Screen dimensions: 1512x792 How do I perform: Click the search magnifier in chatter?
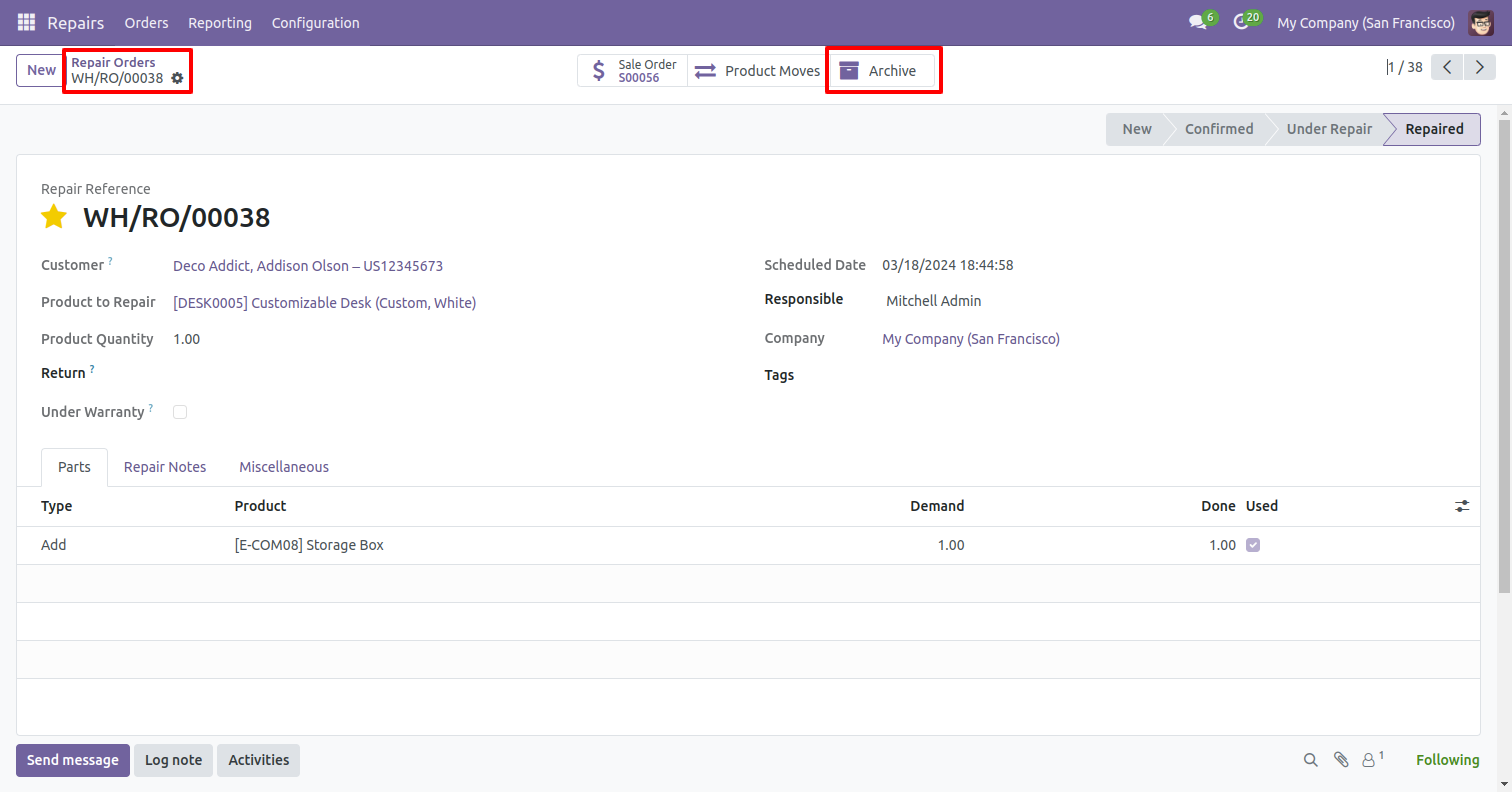1310,760
